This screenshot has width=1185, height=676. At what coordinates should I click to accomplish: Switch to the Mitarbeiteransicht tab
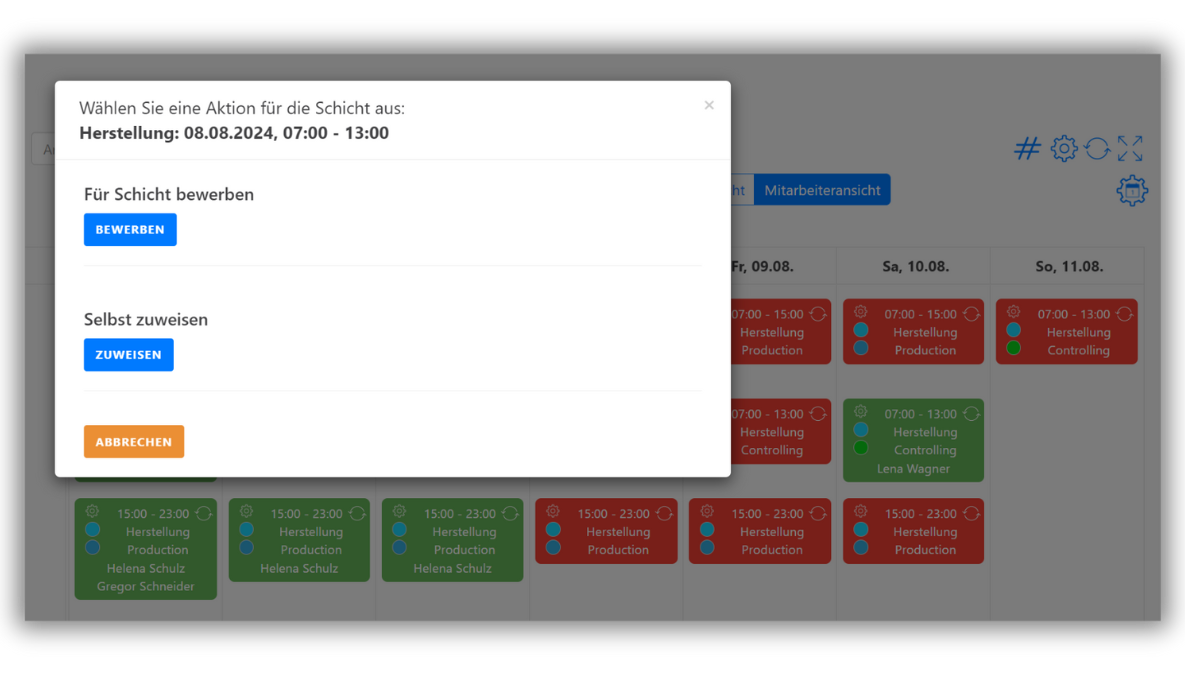pos(822,190)
